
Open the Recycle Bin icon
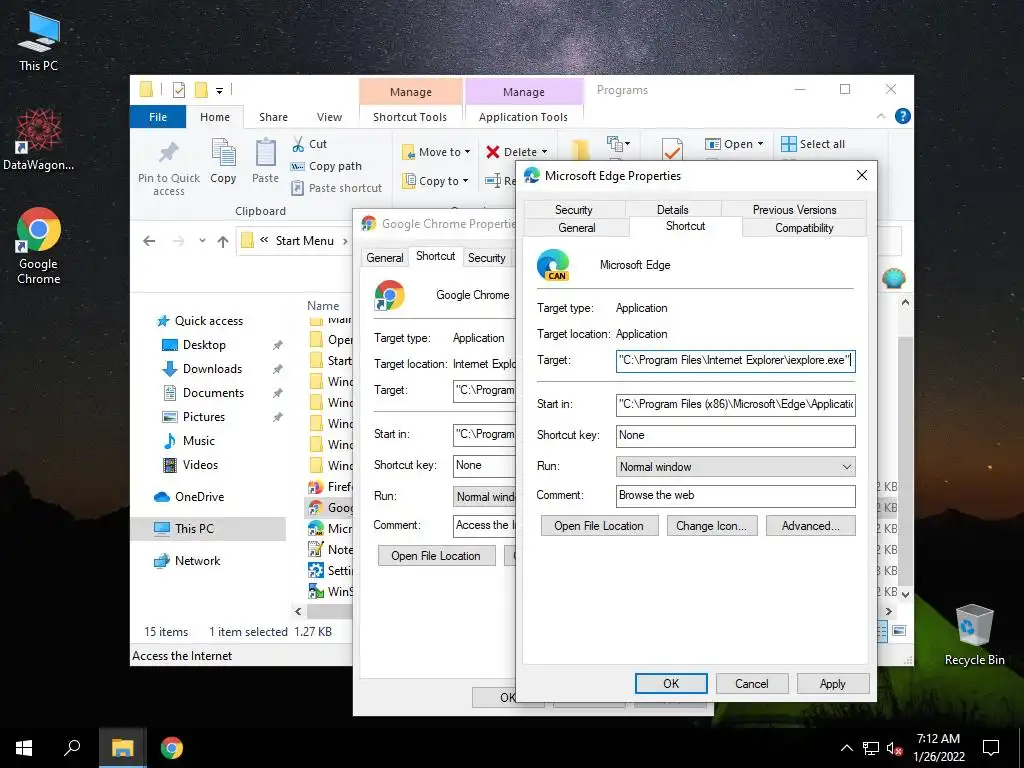(974, 635)
